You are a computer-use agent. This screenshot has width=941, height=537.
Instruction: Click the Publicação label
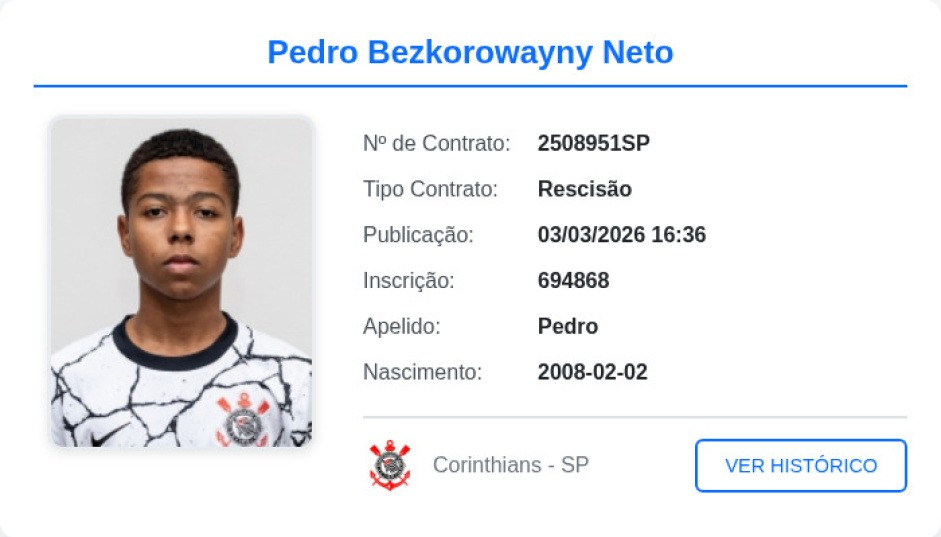click(x=418, y=235)
